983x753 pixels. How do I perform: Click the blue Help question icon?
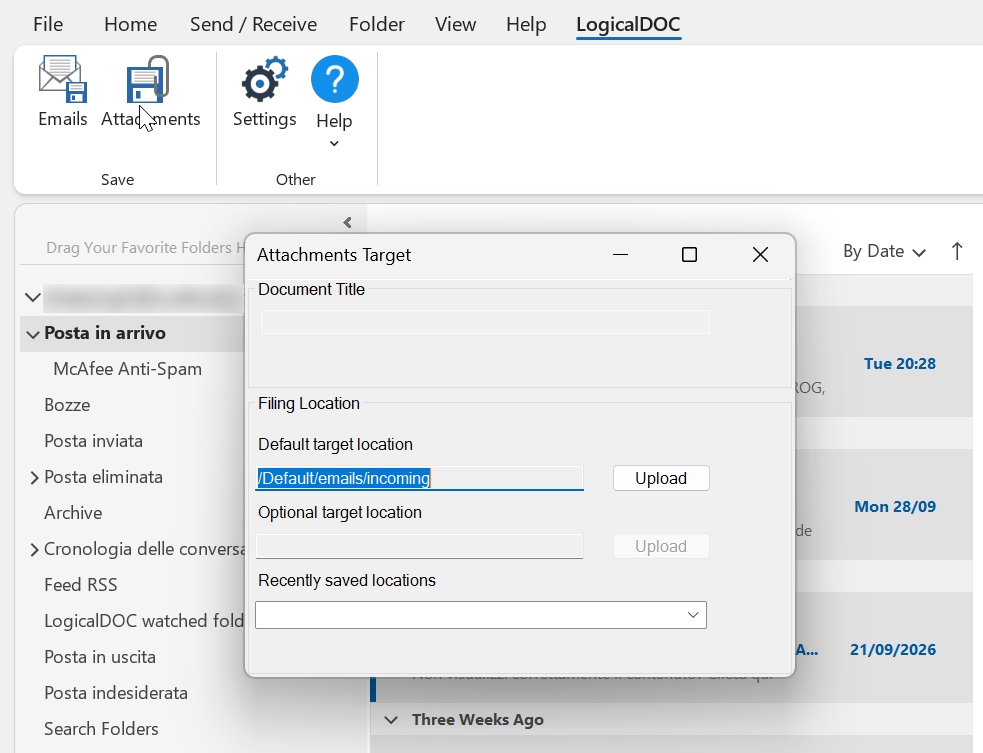[x=334, y=79]
